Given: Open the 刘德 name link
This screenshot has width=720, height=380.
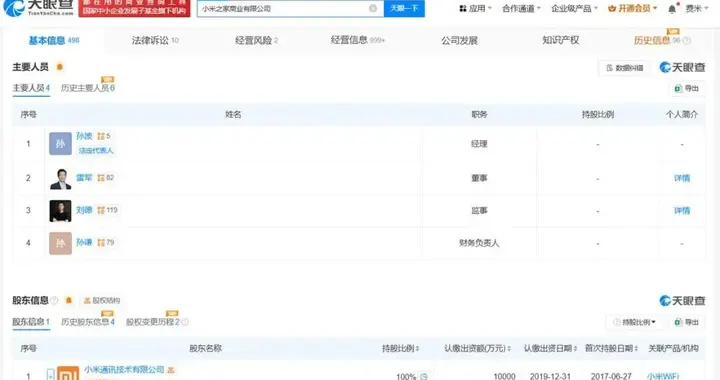Looking at the screenshot, I should tap(84, 210).
